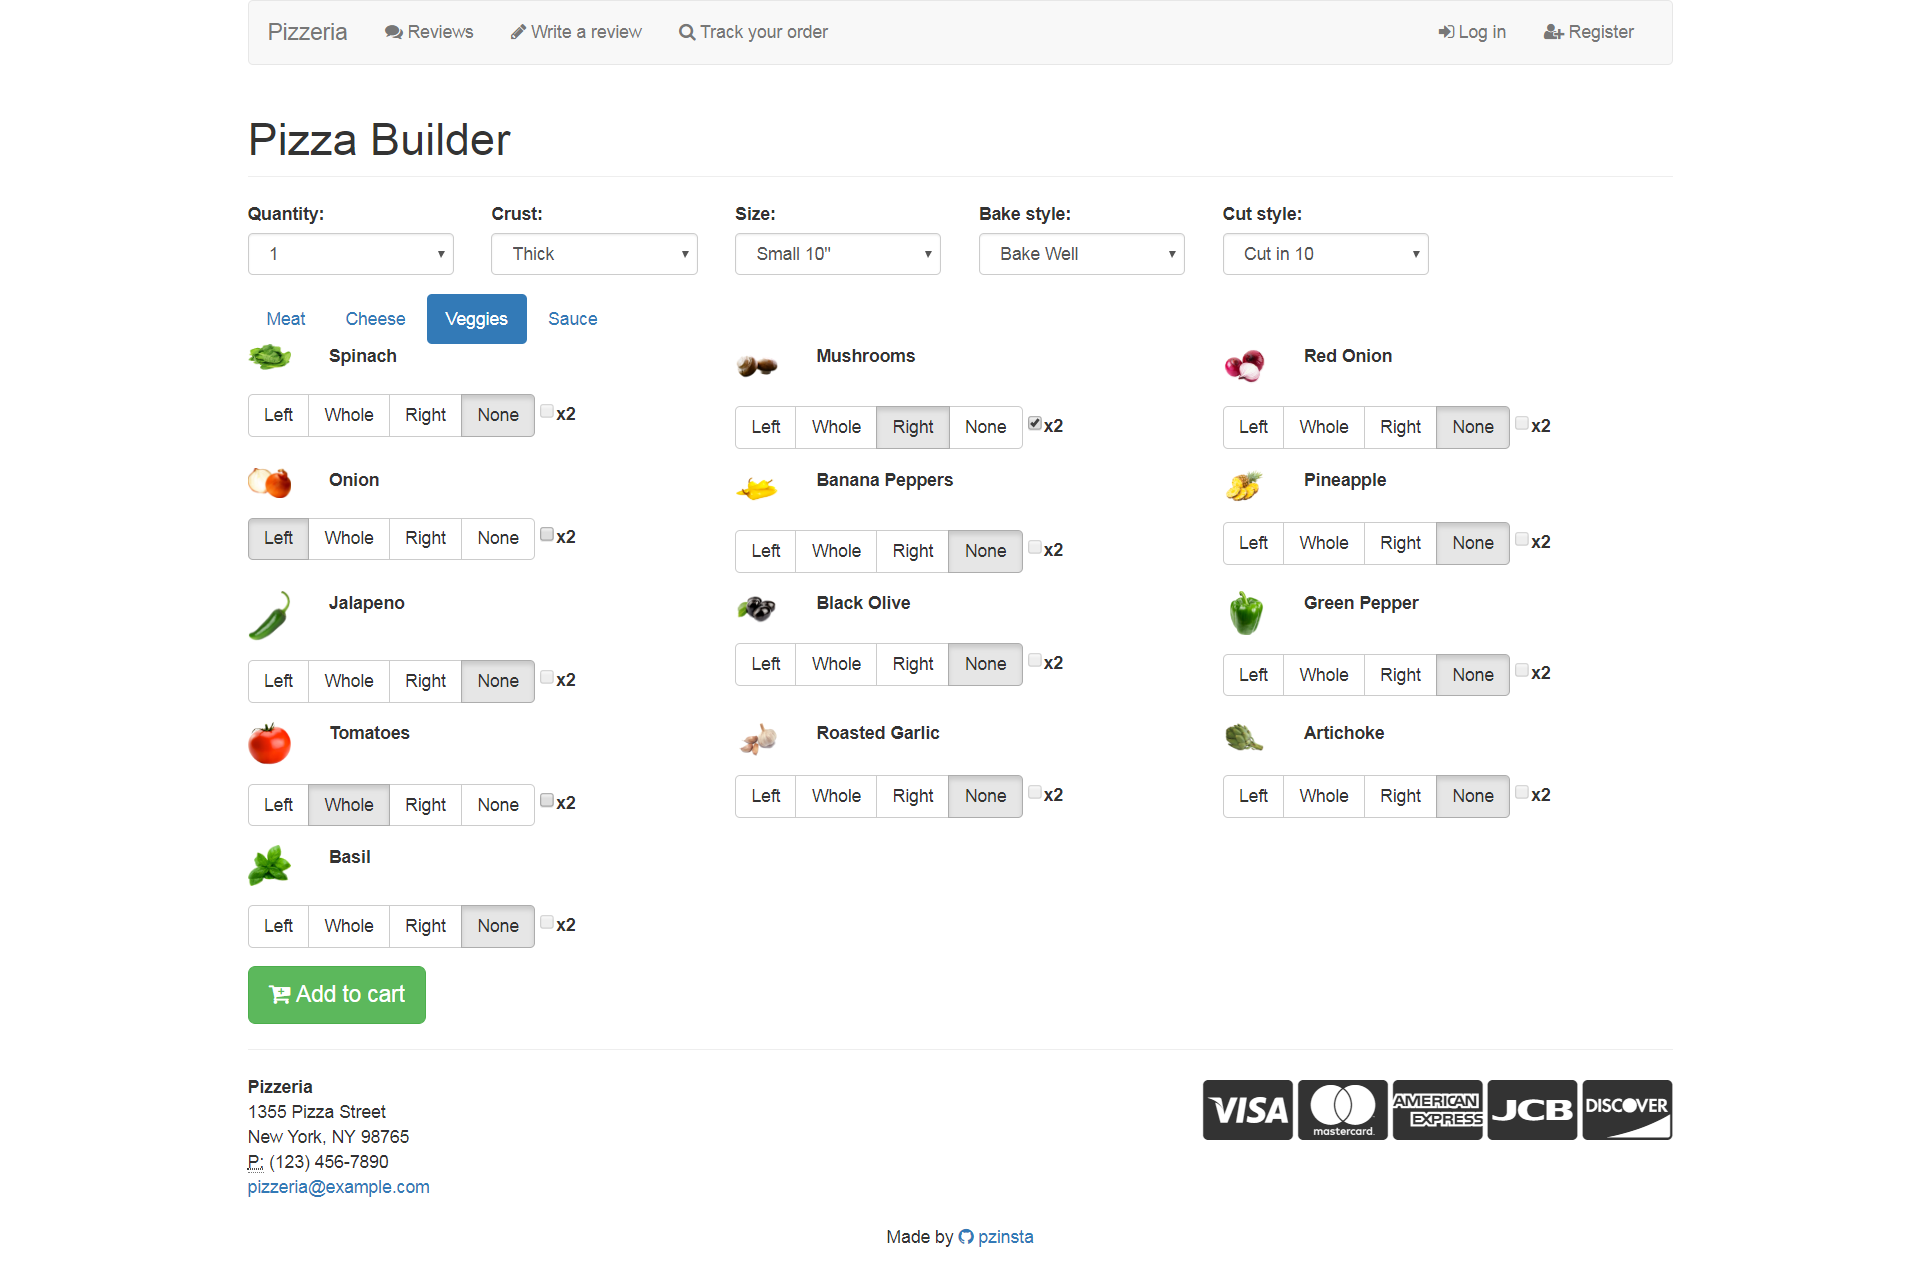Screen dimensions: 1920x1262
Task: Click the tomato icon
Action: [269, 744]
